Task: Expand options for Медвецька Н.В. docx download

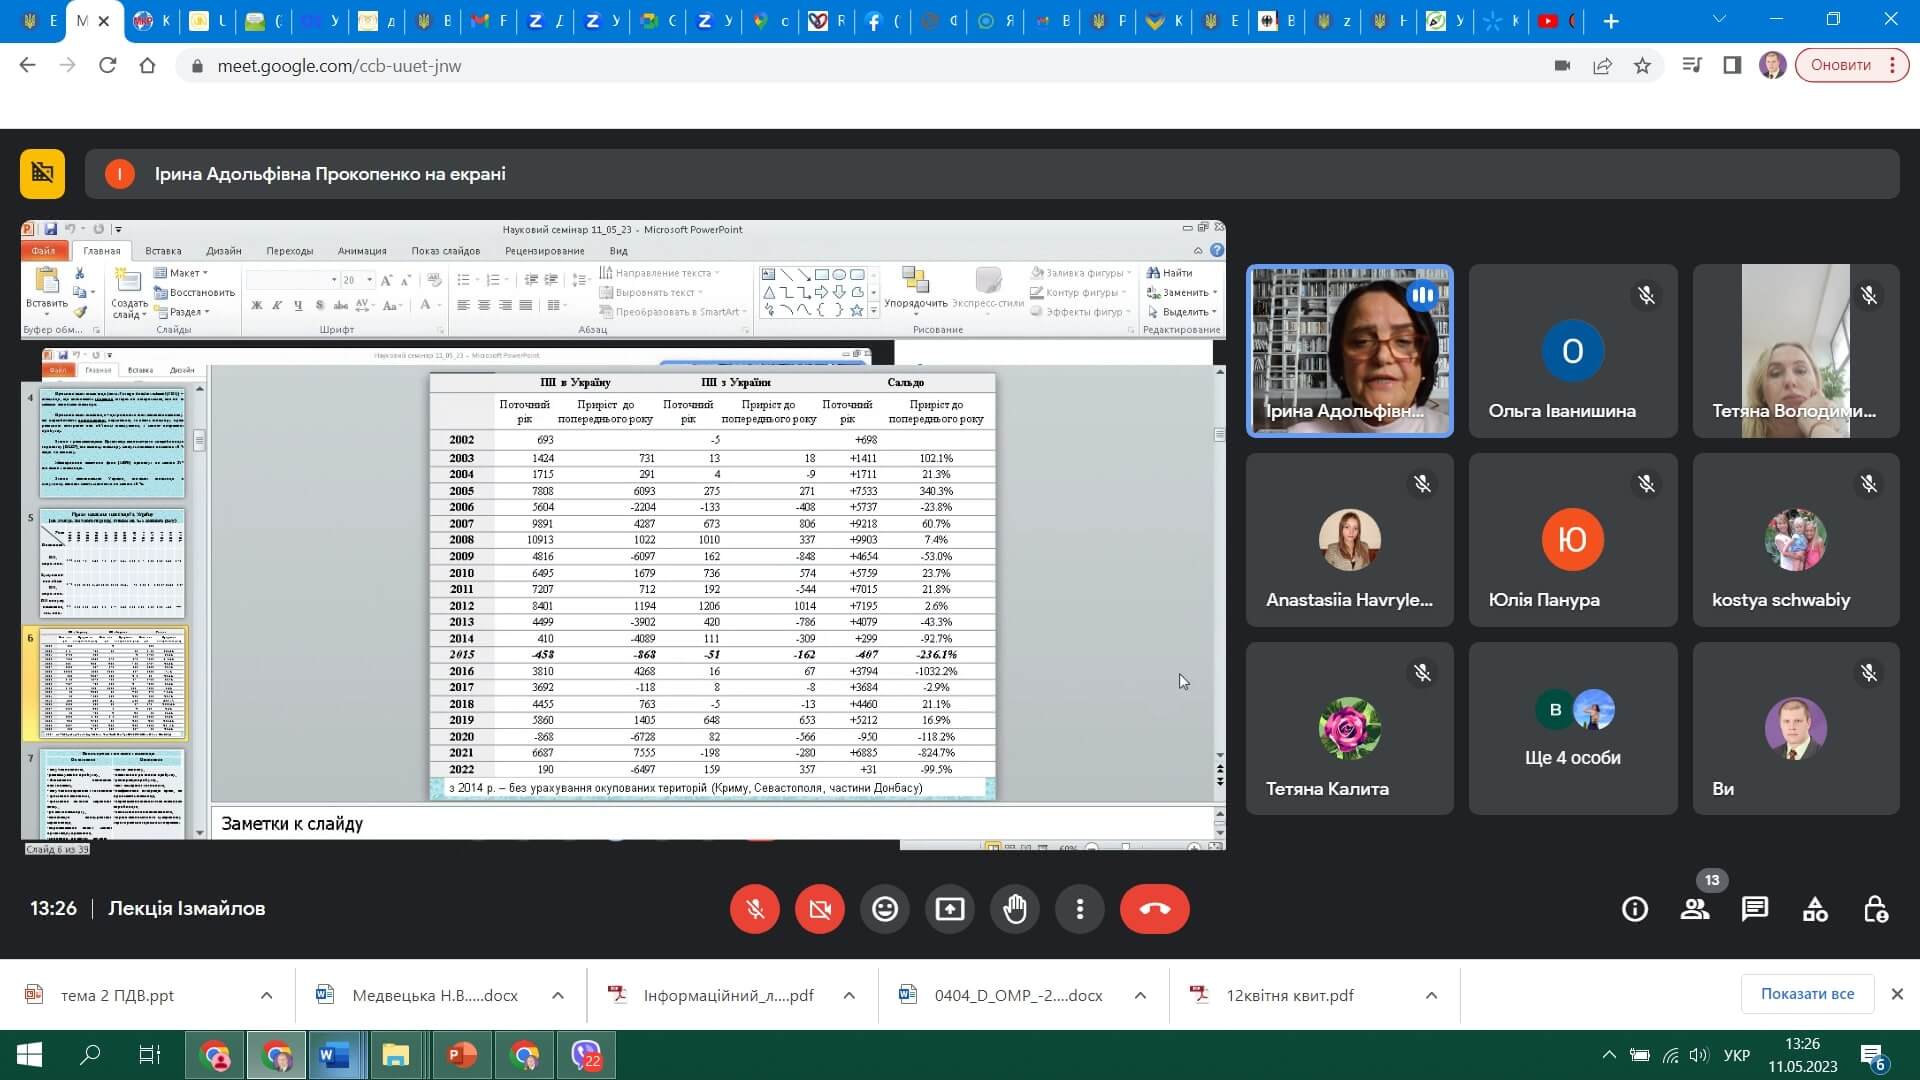Action: click(x=558, y=996)
